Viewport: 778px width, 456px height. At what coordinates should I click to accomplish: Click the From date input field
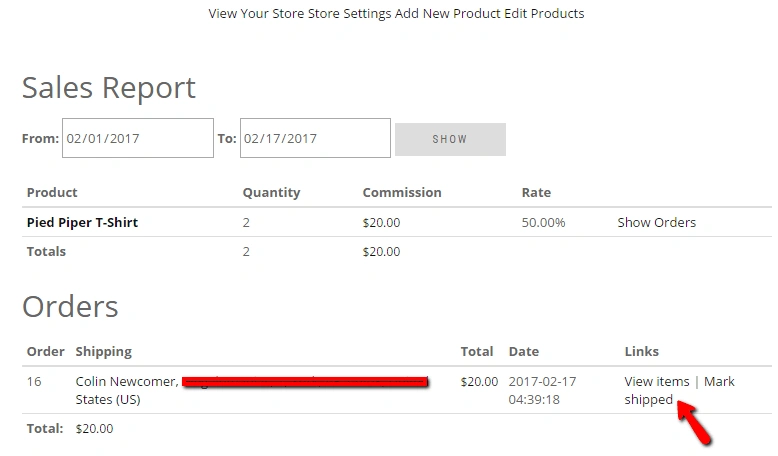(x=138, y=138)
